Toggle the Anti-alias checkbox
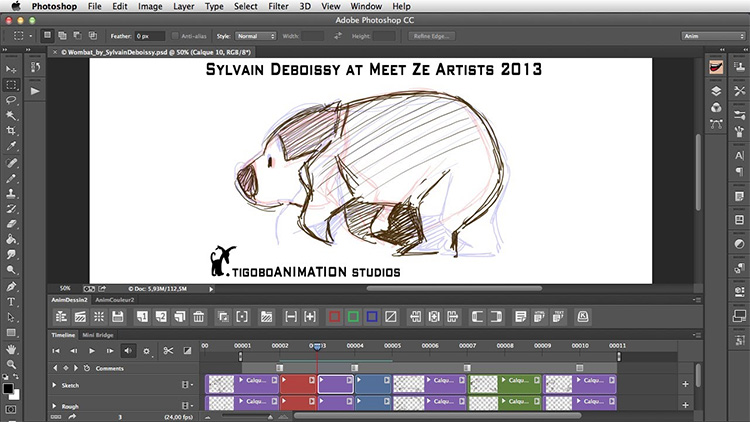Viewport: 750px width, 422px height. [x=175, y=36]
